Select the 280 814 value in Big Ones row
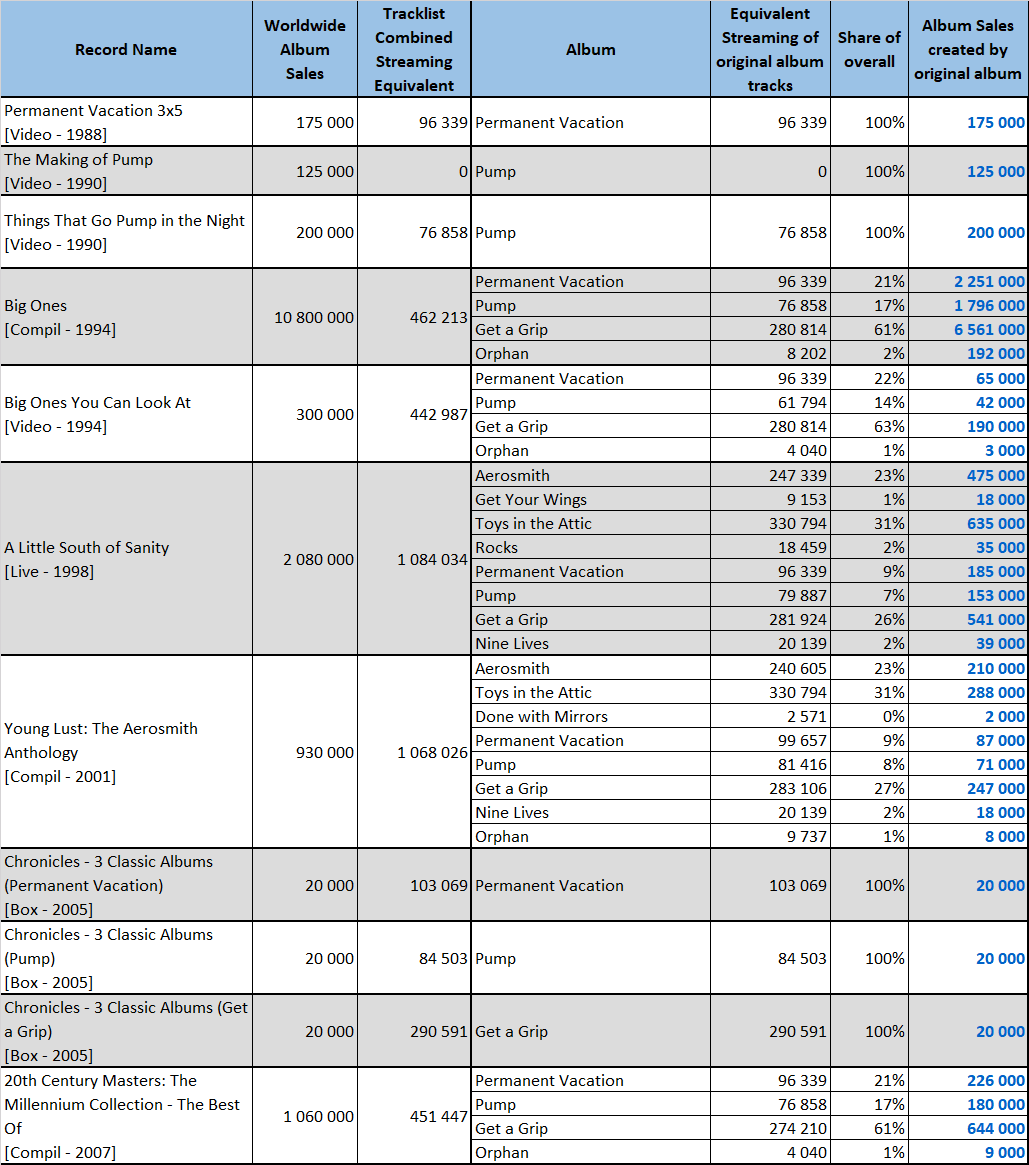1029x1165 pixels. point(798,329)
